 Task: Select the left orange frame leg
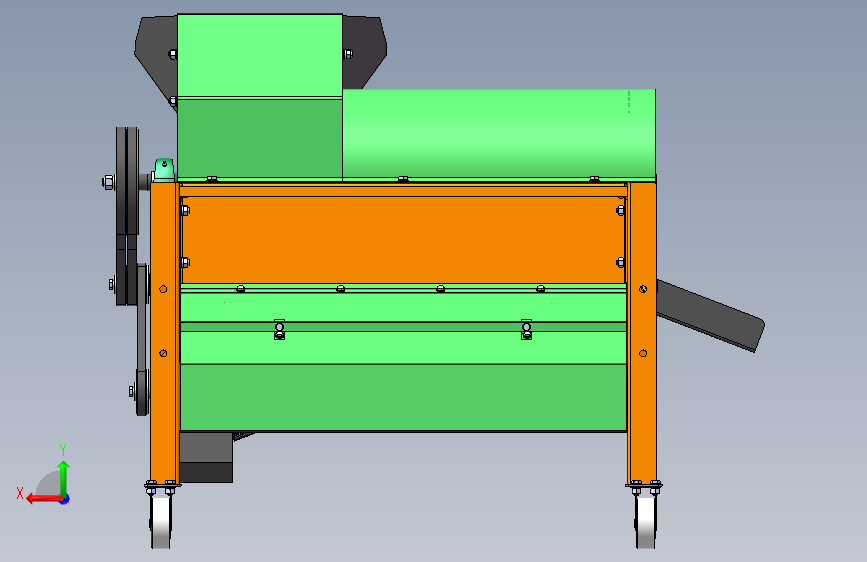click(164, 333)
